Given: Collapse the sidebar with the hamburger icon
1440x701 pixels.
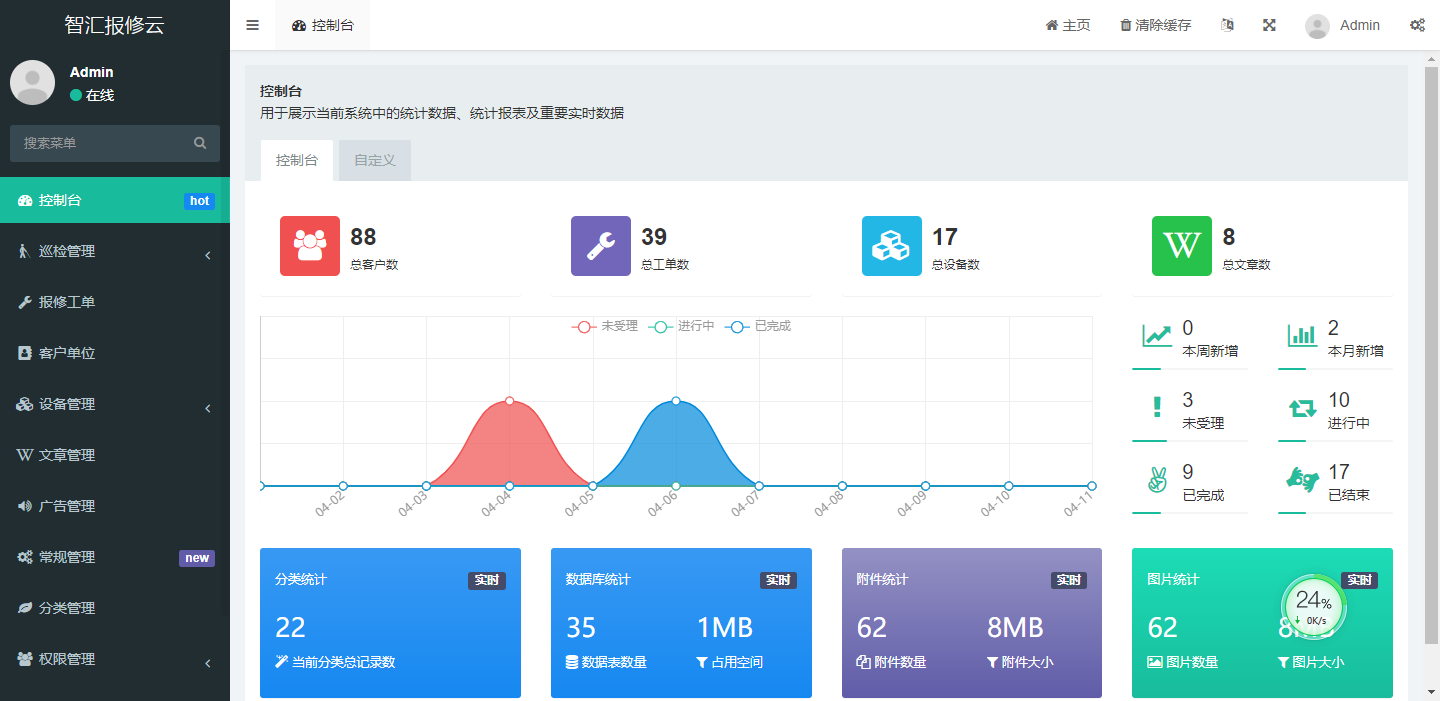Looking at the screenshot, I should coord(252,25).
